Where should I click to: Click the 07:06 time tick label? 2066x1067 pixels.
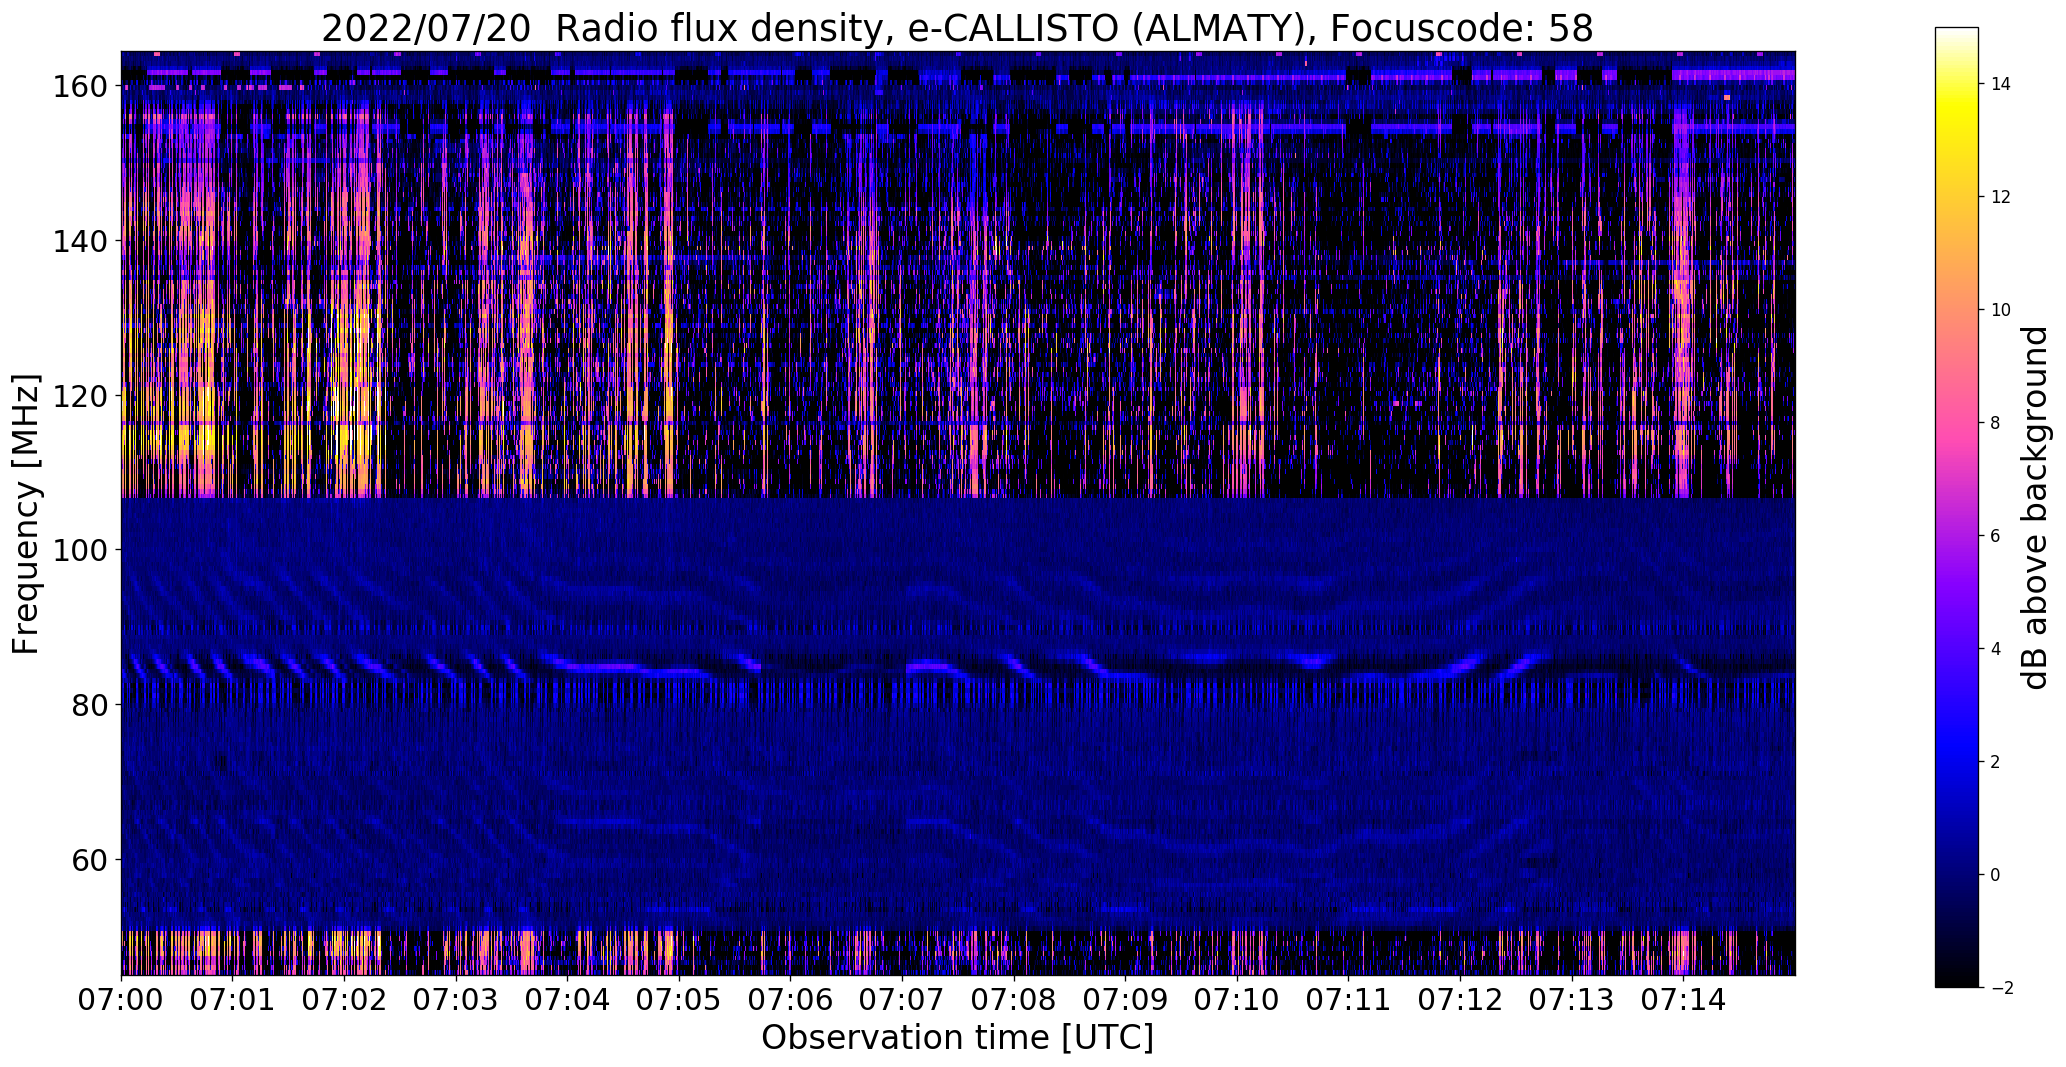791,999
